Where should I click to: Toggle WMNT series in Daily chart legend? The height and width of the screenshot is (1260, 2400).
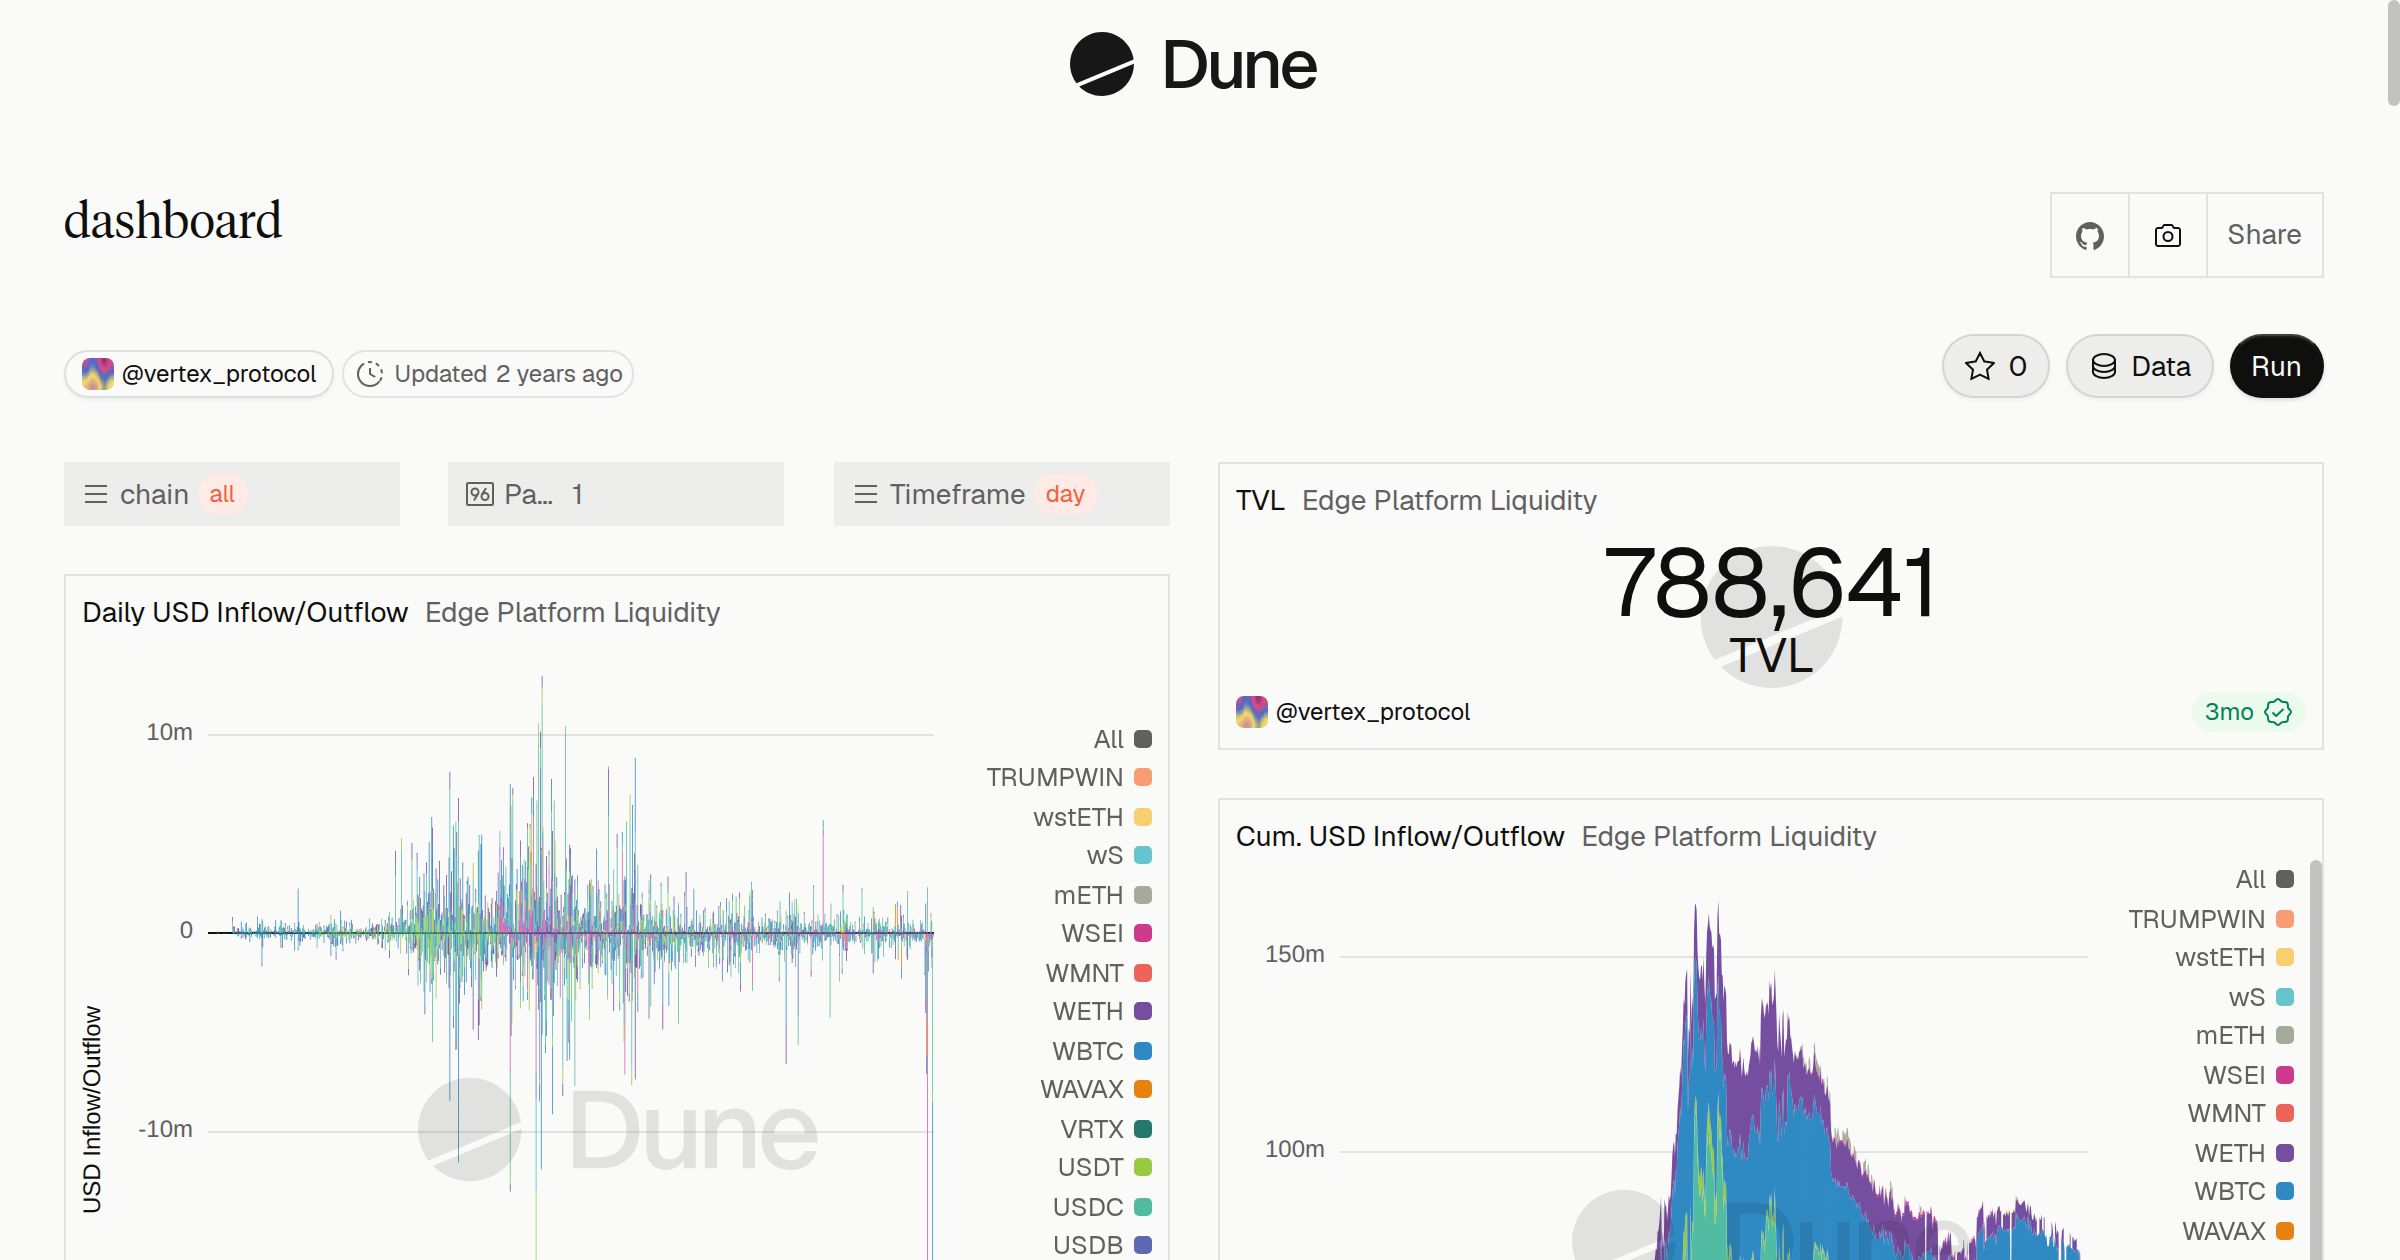(1098, 973)
